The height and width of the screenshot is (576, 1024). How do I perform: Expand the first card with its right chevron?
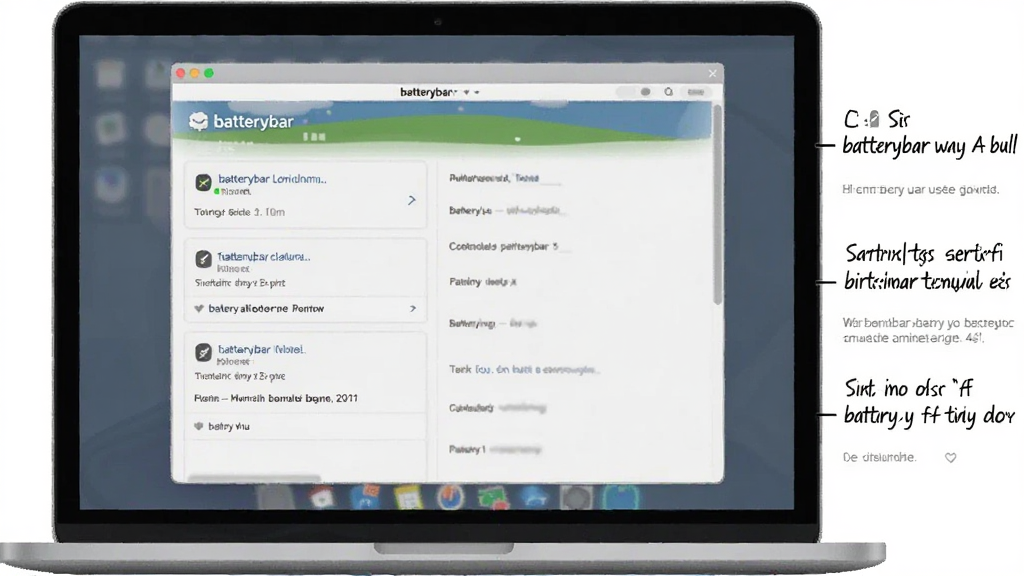click(411, 200)
